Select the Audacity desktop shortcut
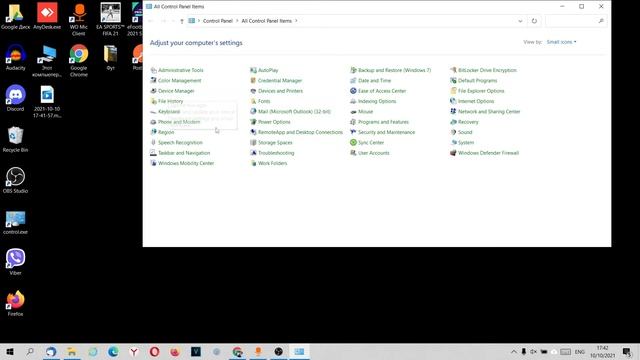Image resolution: width=640 pixels, height=360 pixels. (16, 57)
